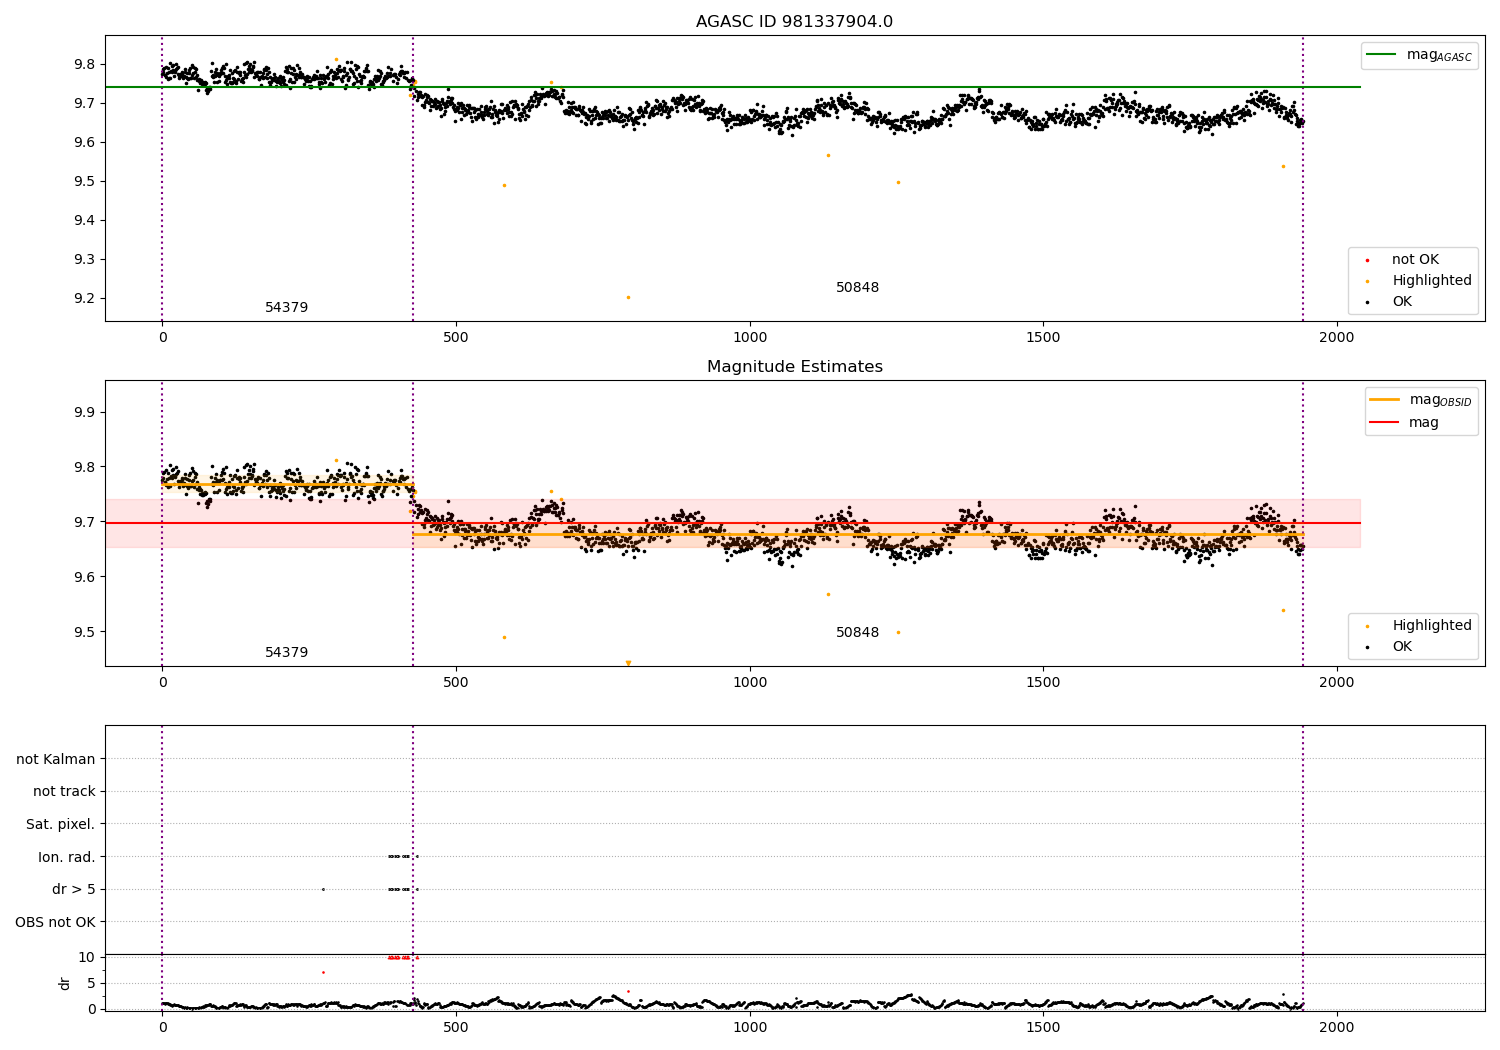
Task: Click the green mag AGASC line in top plot
Action: pyautogui.click(x=733, y=87)
